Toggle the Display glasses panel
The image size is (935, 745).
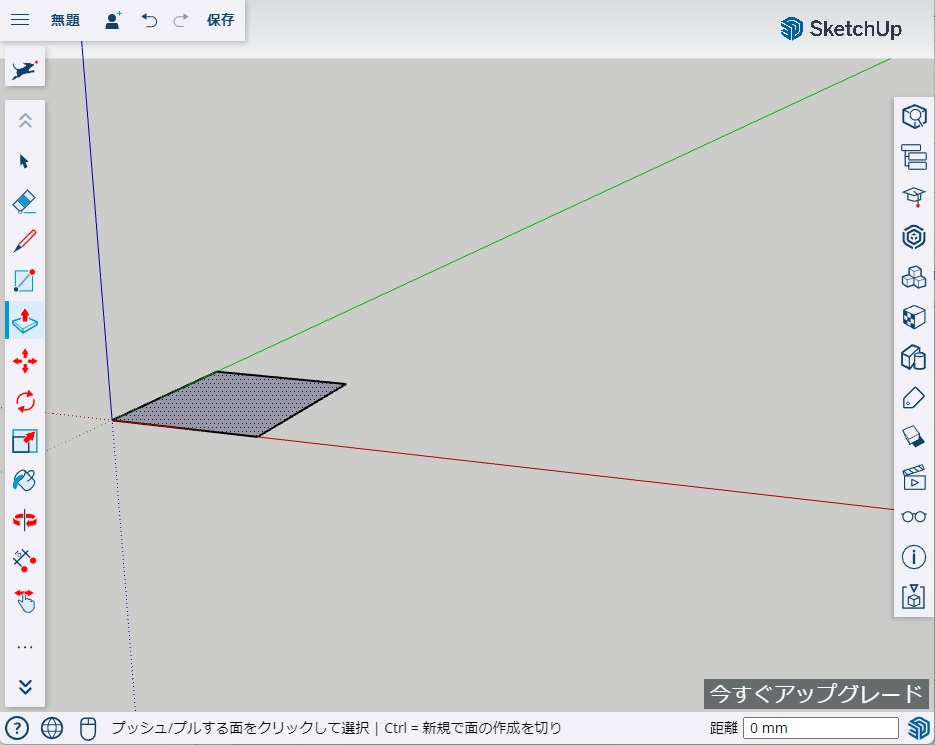(914, 517)
